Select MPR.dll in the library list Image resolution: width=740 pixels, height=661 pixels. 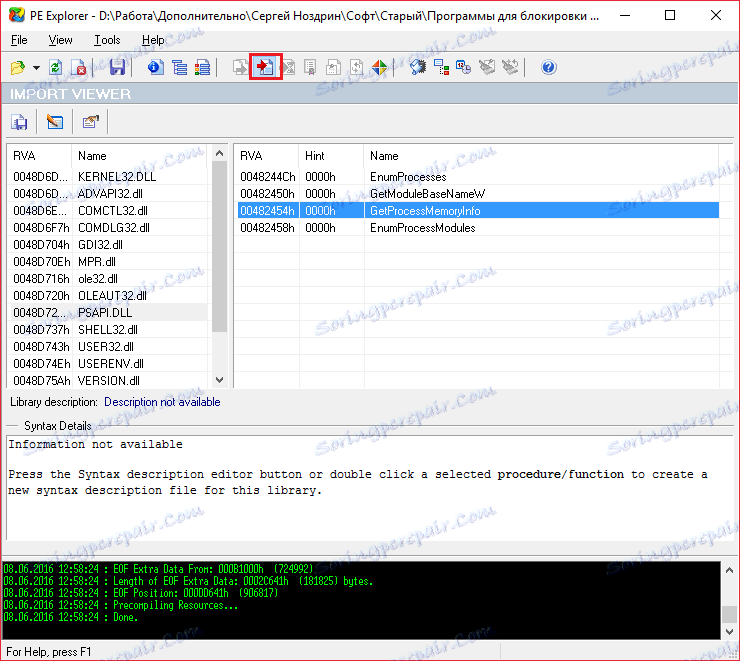pyautogui.click(x=108, y=261)
